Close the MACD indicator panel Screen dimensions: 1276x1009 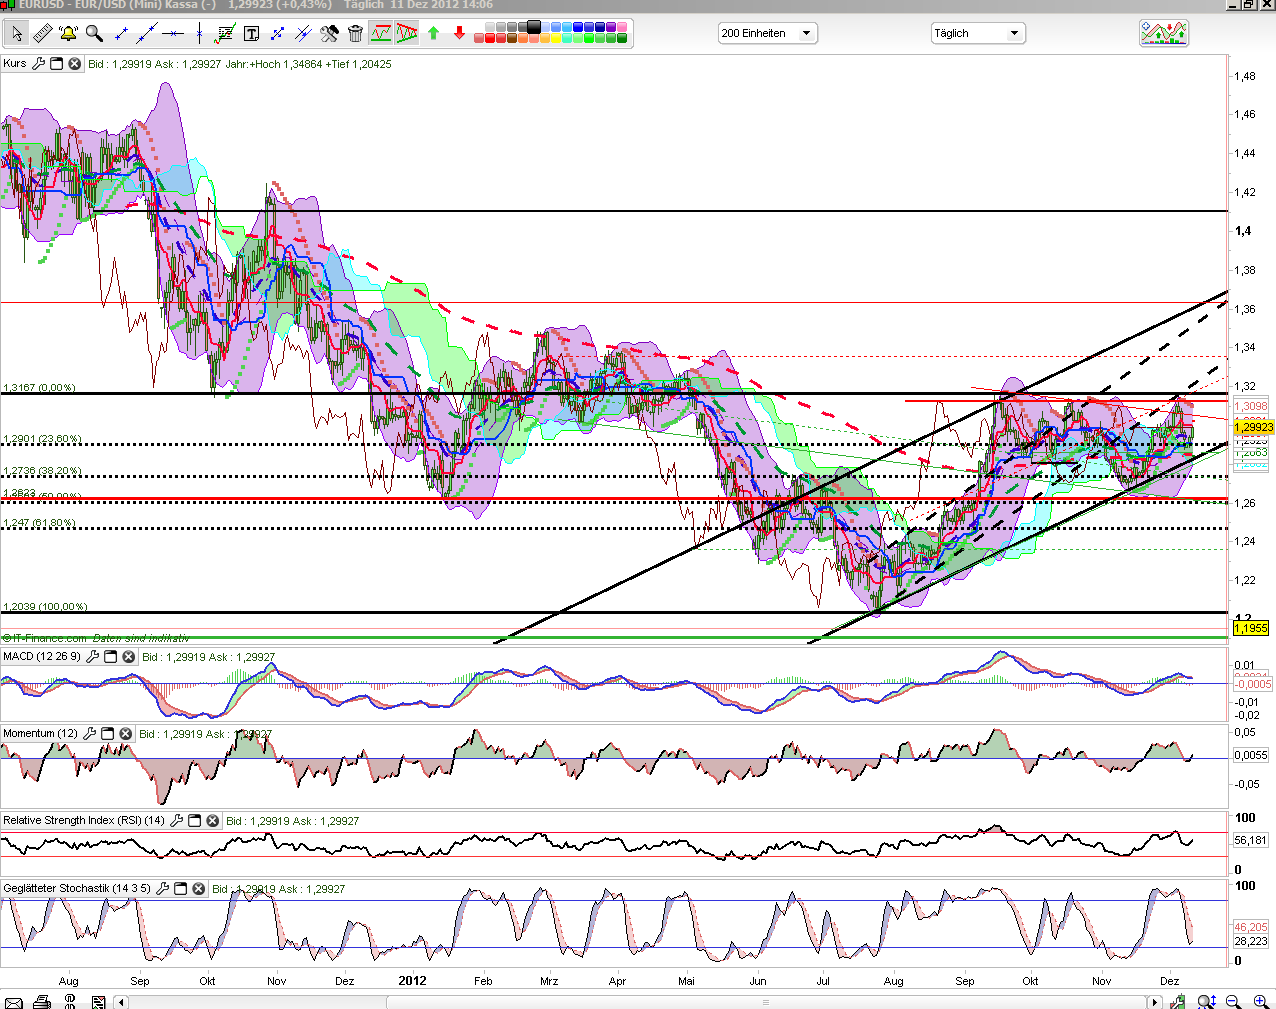pos(128,657)
